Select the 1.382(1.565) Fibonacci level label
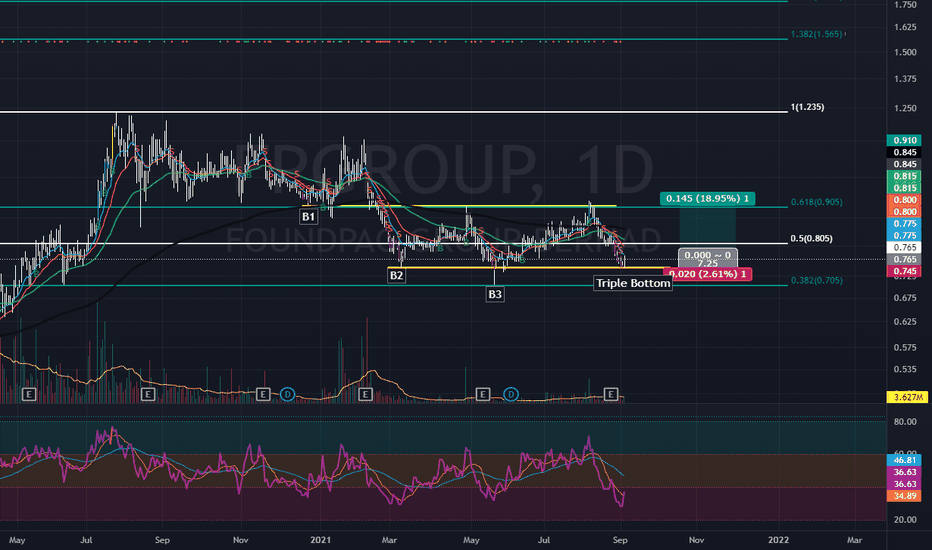The height and width of the screenshot is (550, 932). 817,34
